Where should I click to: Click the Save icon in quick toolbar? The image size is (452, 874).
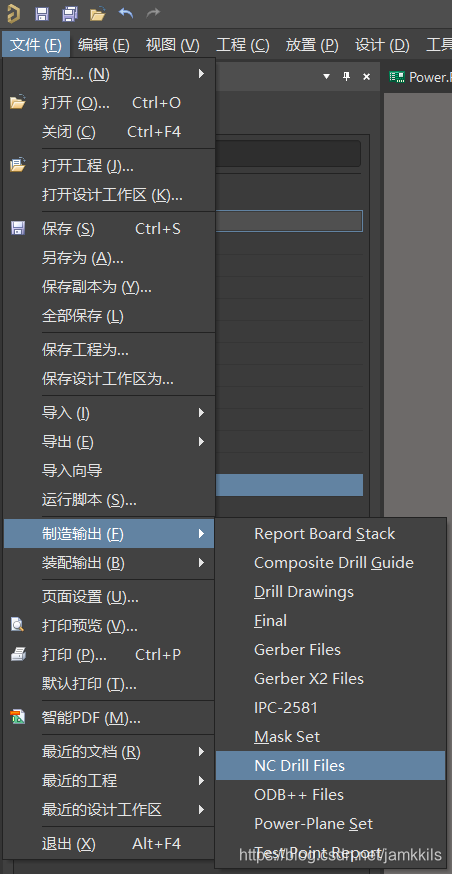[42, 13]
